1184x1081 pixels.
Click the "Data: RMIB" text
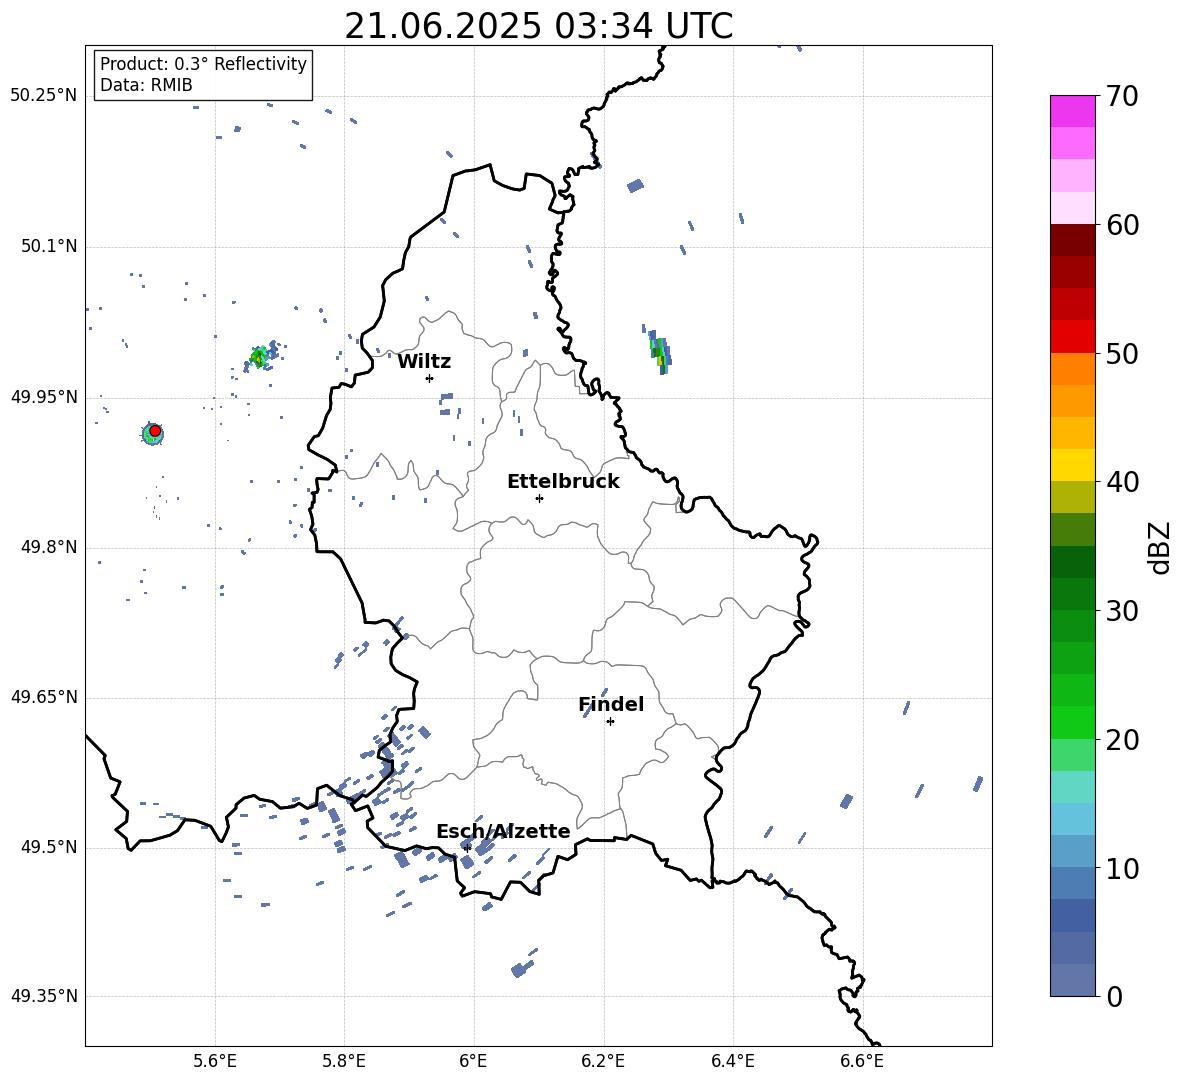[x=146, y=85]
